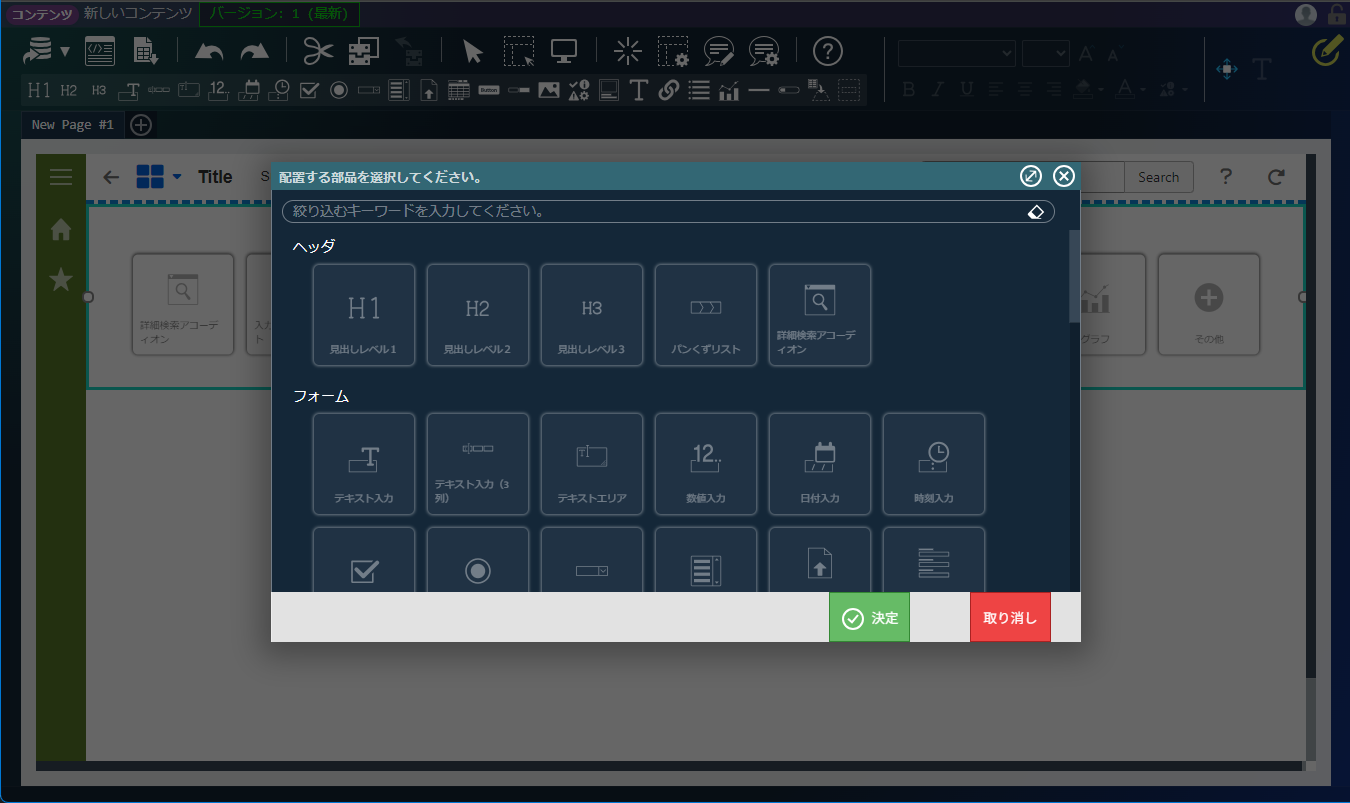Pick the checkbox part tile in the dialog

[x=364, y=560]
